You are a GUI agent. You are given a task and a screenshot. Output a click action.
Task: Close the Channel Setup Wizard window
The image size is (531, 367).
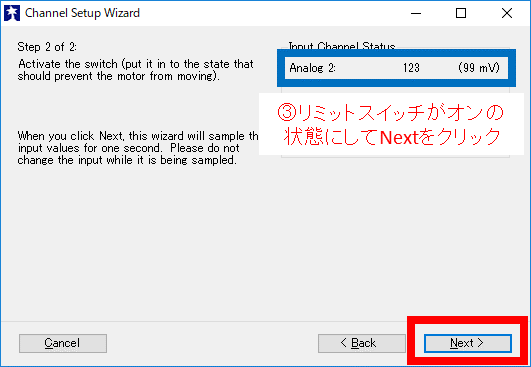(507, 13)
